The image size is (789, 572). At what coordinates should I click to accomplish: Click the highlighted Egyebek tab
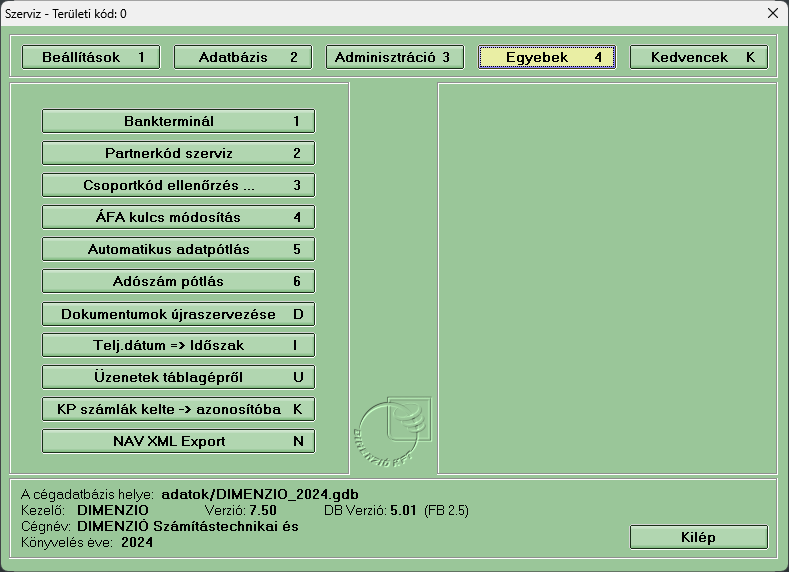pyautogui.click(x=547, y=57)
